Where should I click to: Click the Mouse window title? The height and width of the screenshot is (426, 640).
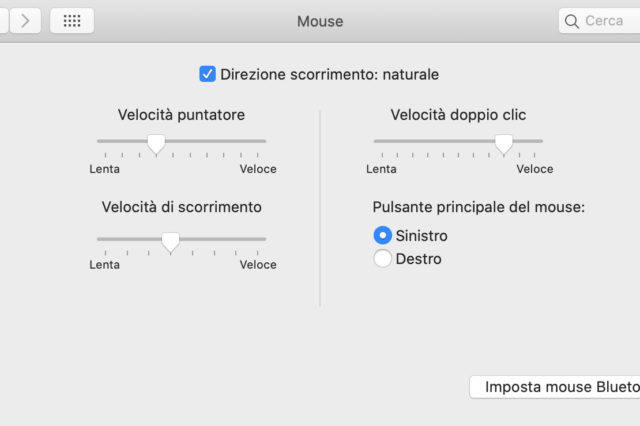click(320, 21)
